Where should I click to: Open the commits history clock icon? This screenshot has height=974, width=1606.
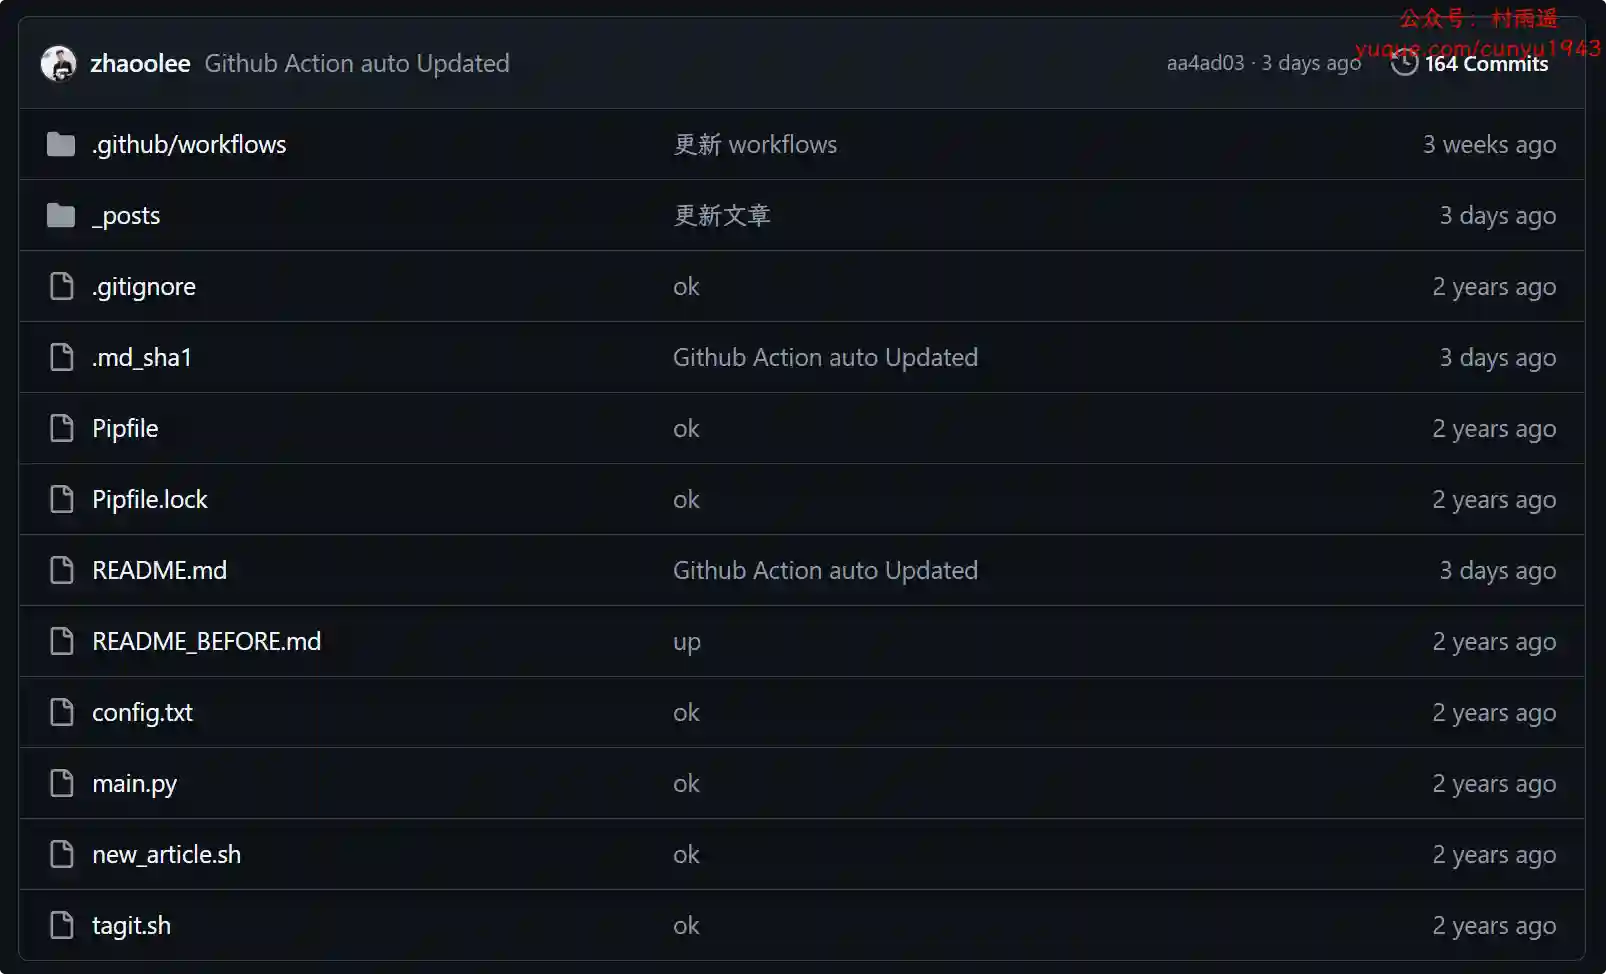click(x=1404, y=63)
